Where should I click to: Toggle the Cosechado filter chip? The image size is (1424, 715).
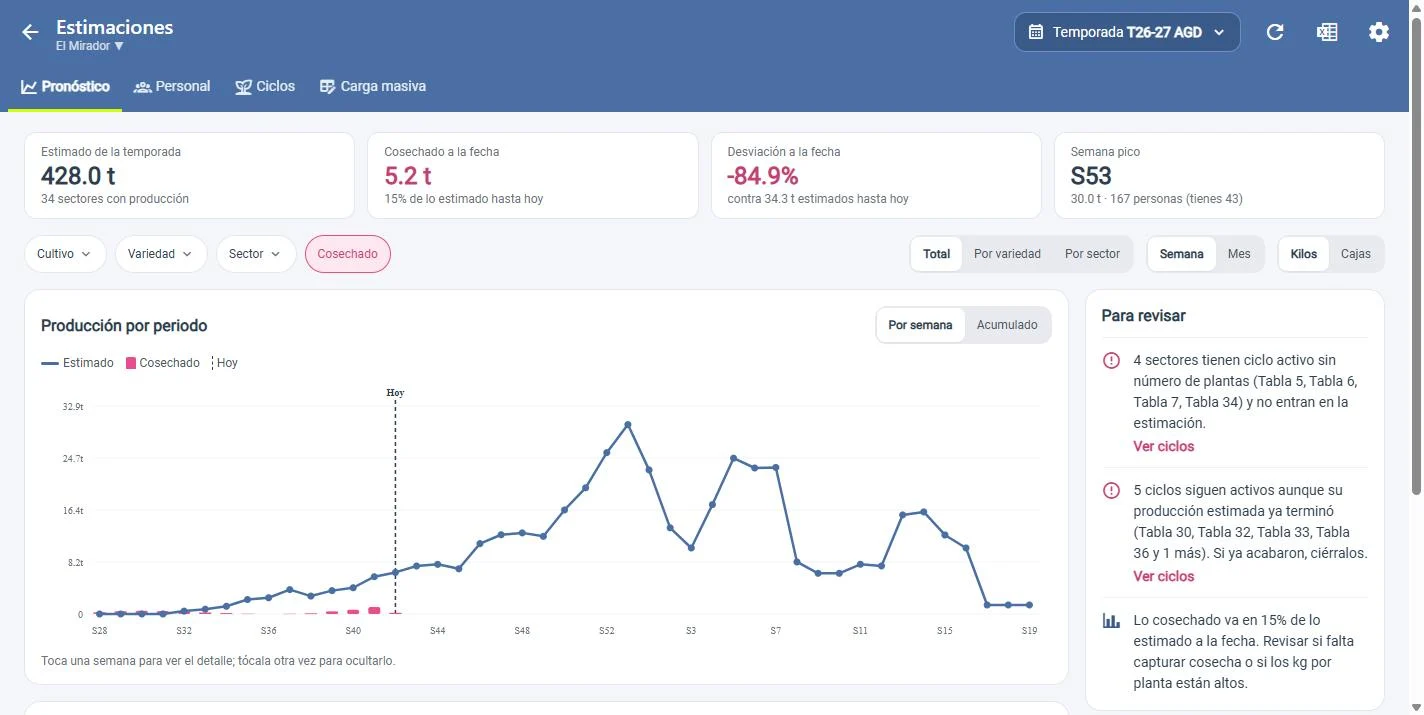click(x=348, y=254)
